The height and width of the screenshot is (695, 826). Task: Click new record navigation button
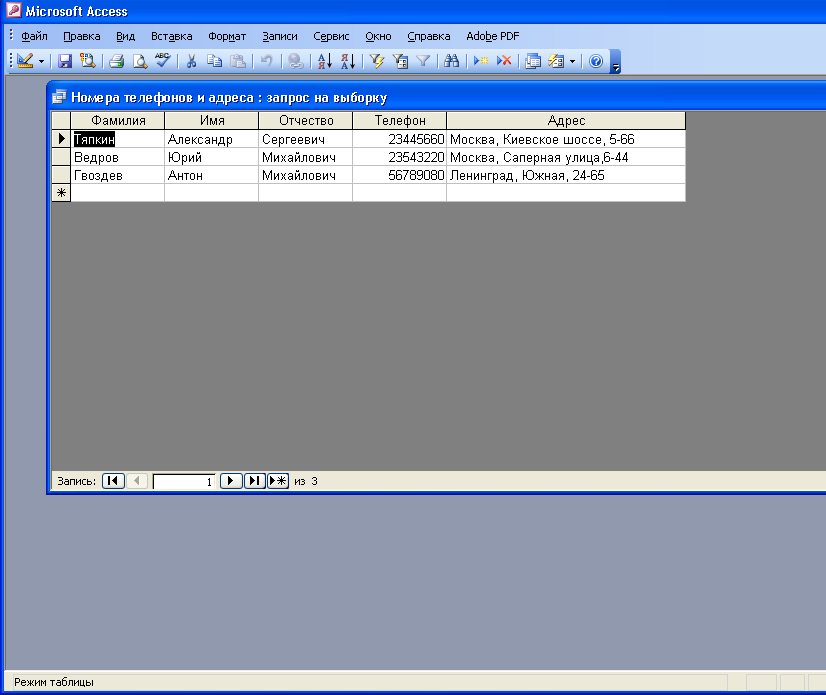[x=278, y=481]
